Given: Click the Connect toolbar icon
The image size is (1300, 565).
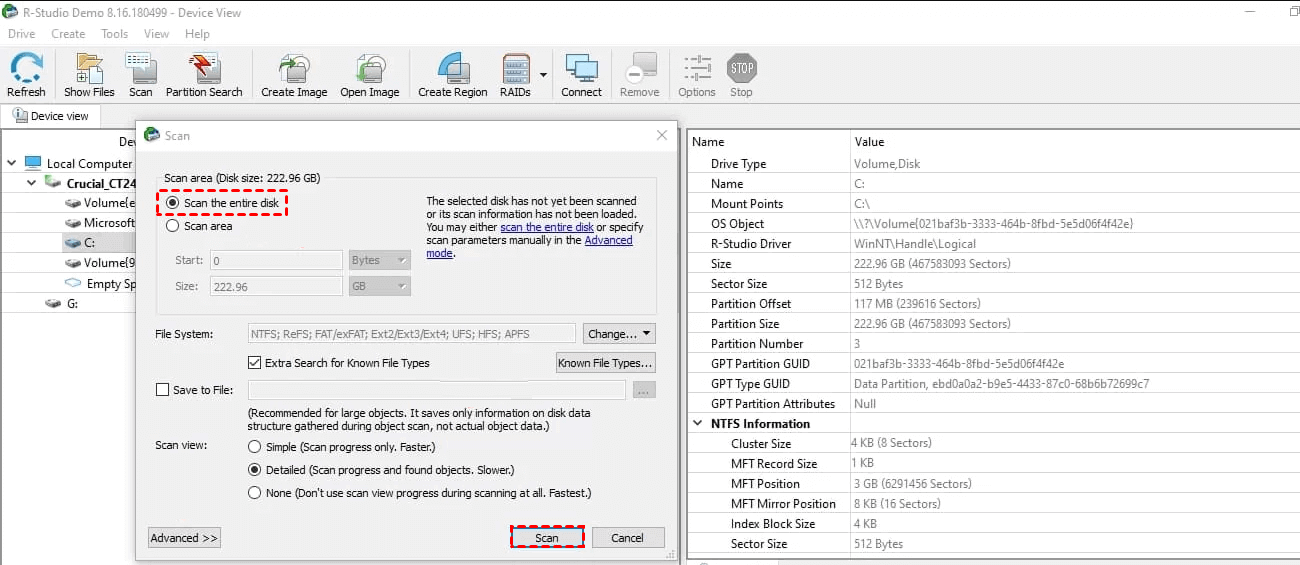Looking at the screenshot, I should 581,75.
